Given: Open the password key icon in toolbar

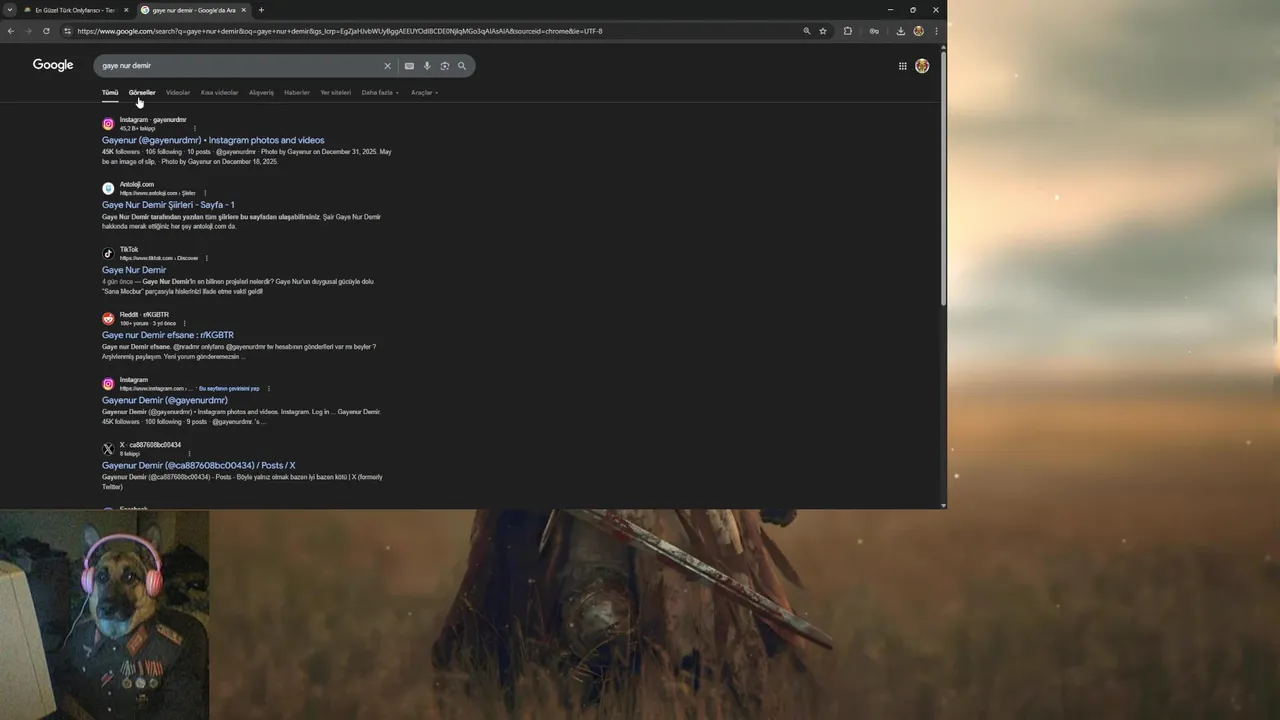Looking at the screenshot, I should pos(874,31).
